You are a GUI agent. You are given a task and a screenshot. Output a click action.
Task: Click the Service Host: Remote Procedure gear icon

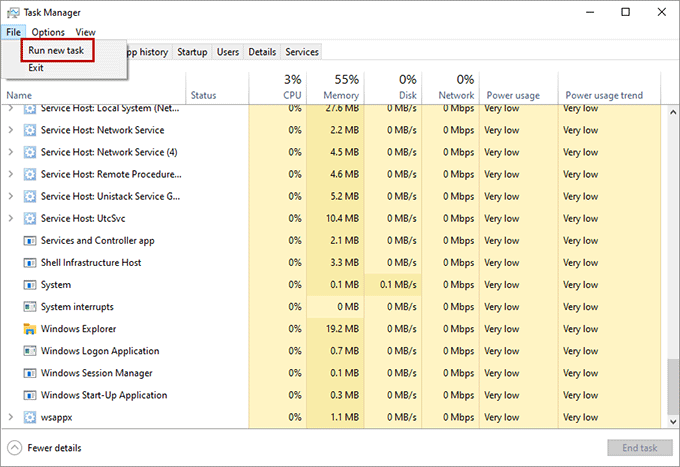[29, 174]
